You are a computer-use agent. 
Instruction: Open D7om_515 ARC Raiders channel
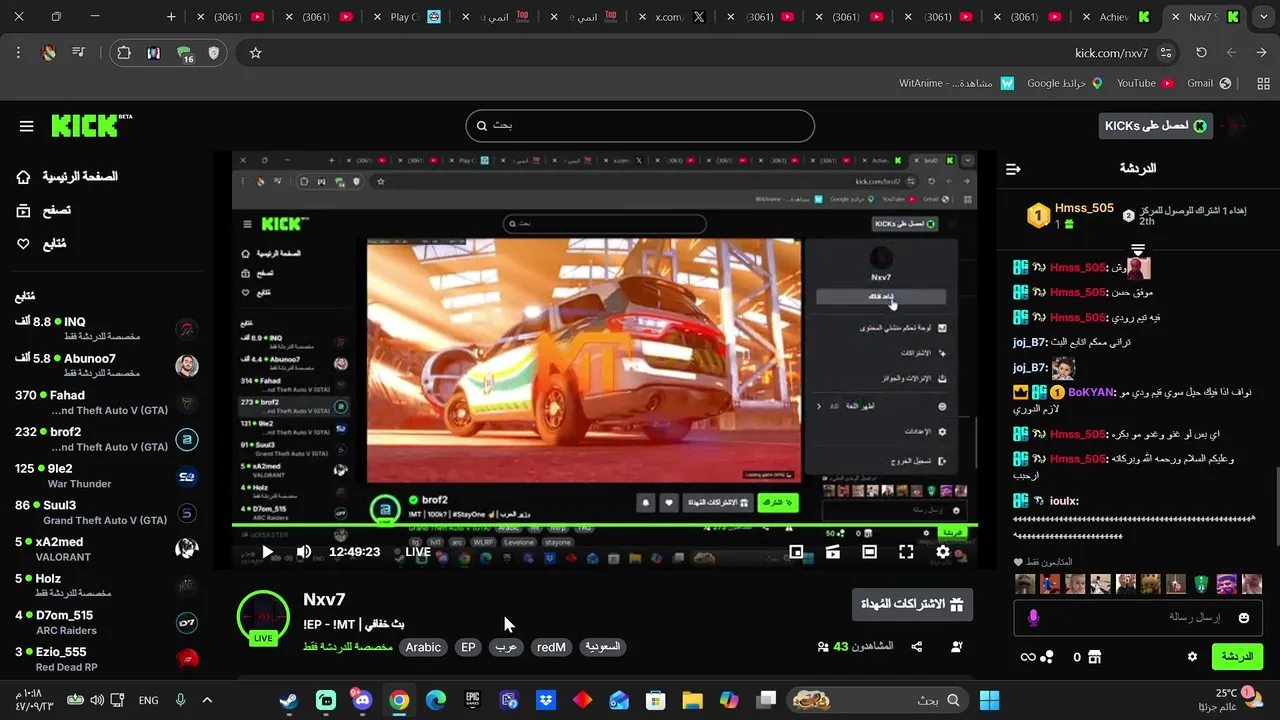(x=106, y=622)
